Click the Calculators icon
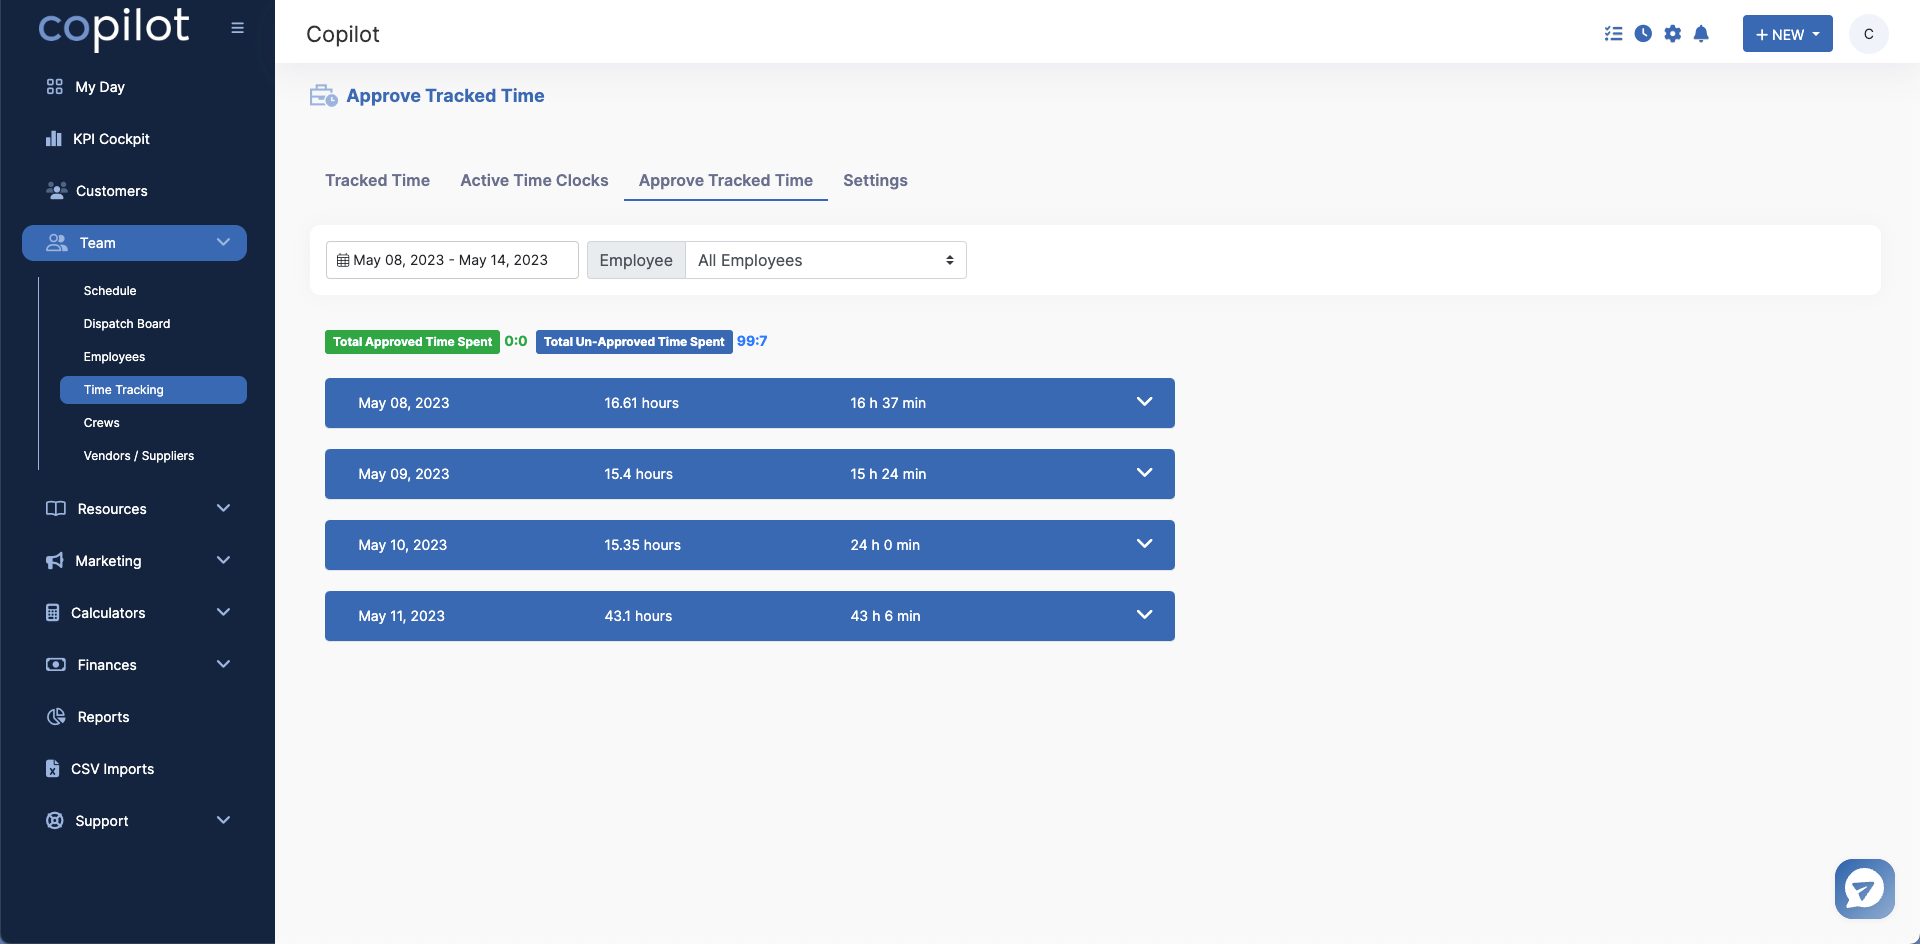 tap(53, 612)
